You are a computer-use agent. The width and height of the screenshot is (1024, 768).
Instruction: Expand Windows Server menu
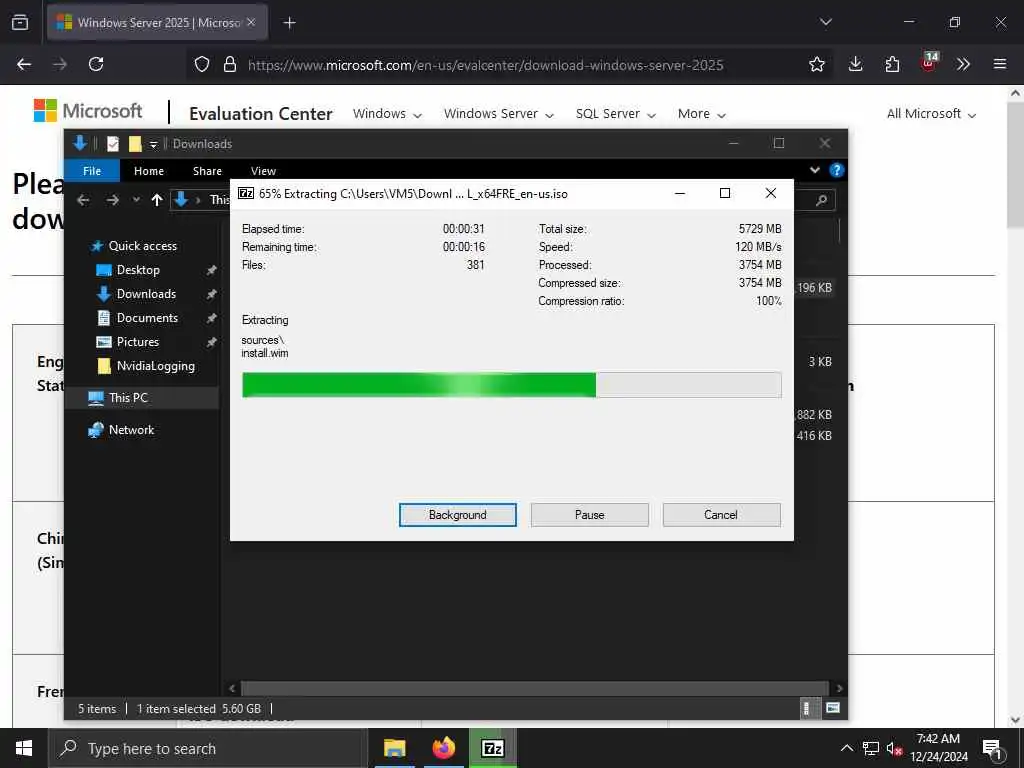[499, 114]
